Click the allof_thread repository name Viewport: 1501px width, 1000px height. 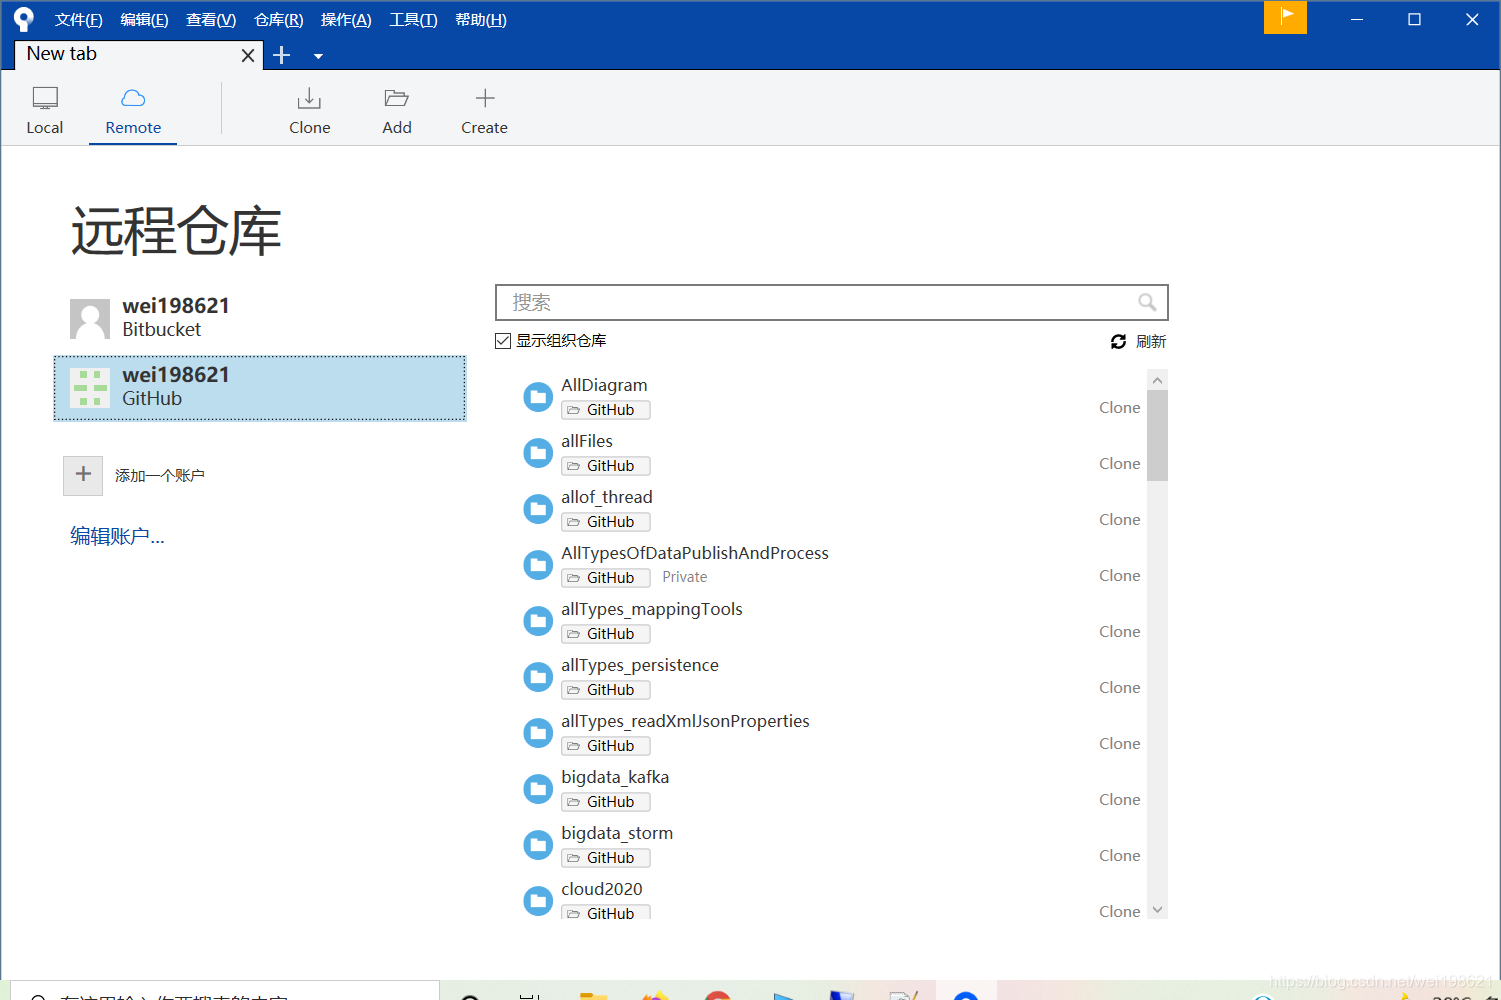607,497
